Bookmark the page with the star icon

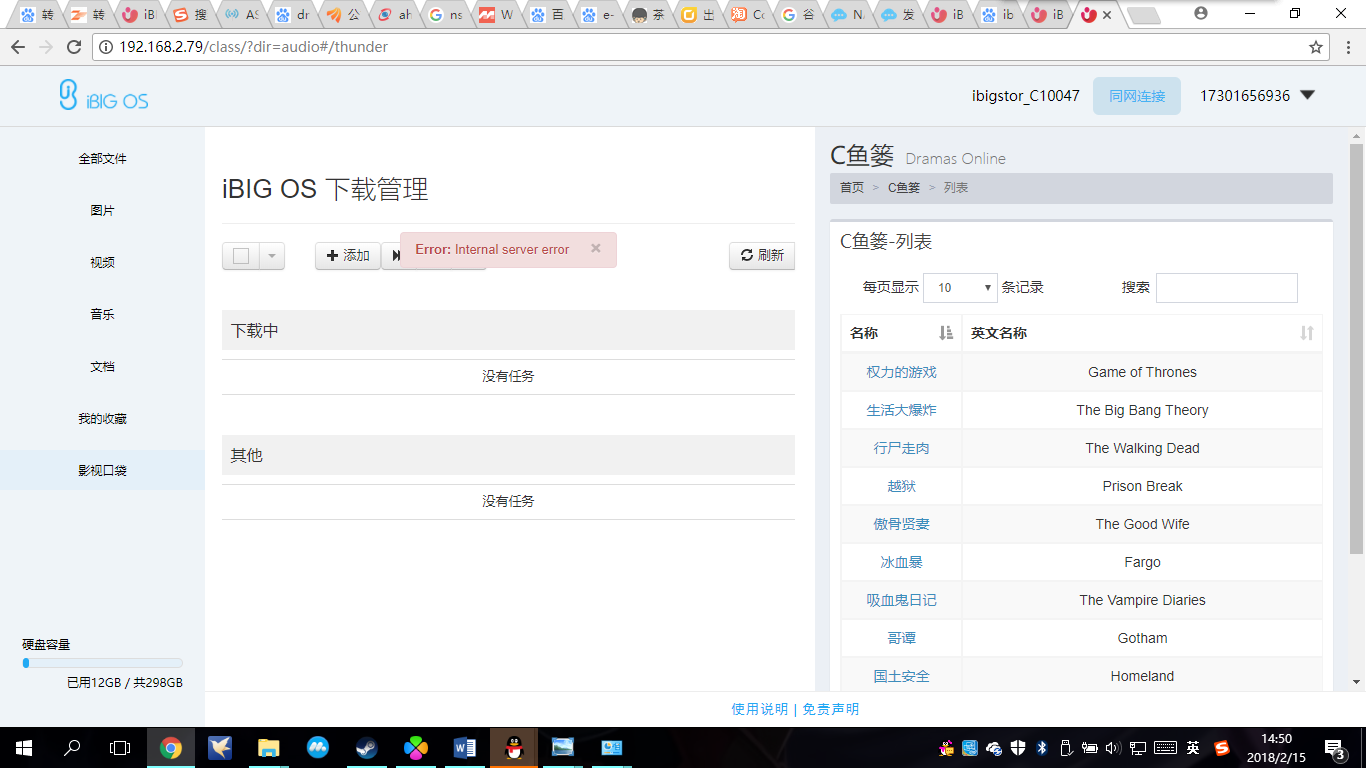click(x=1316, y=47)
